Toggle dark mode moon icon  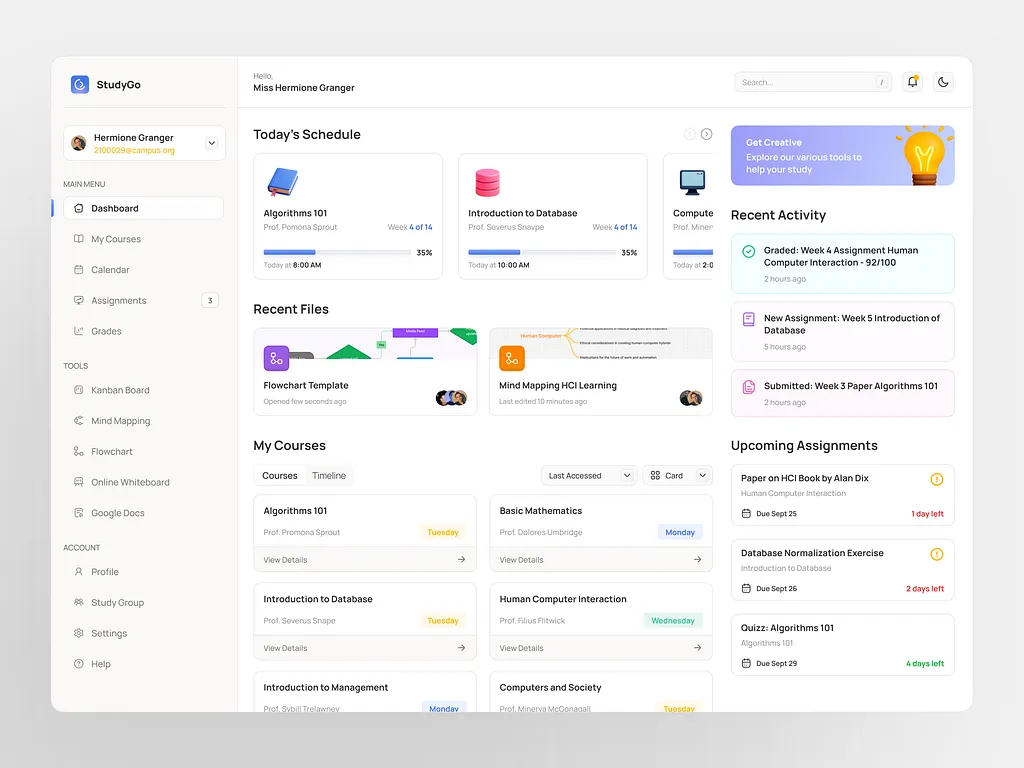click(x=943, y=82)
